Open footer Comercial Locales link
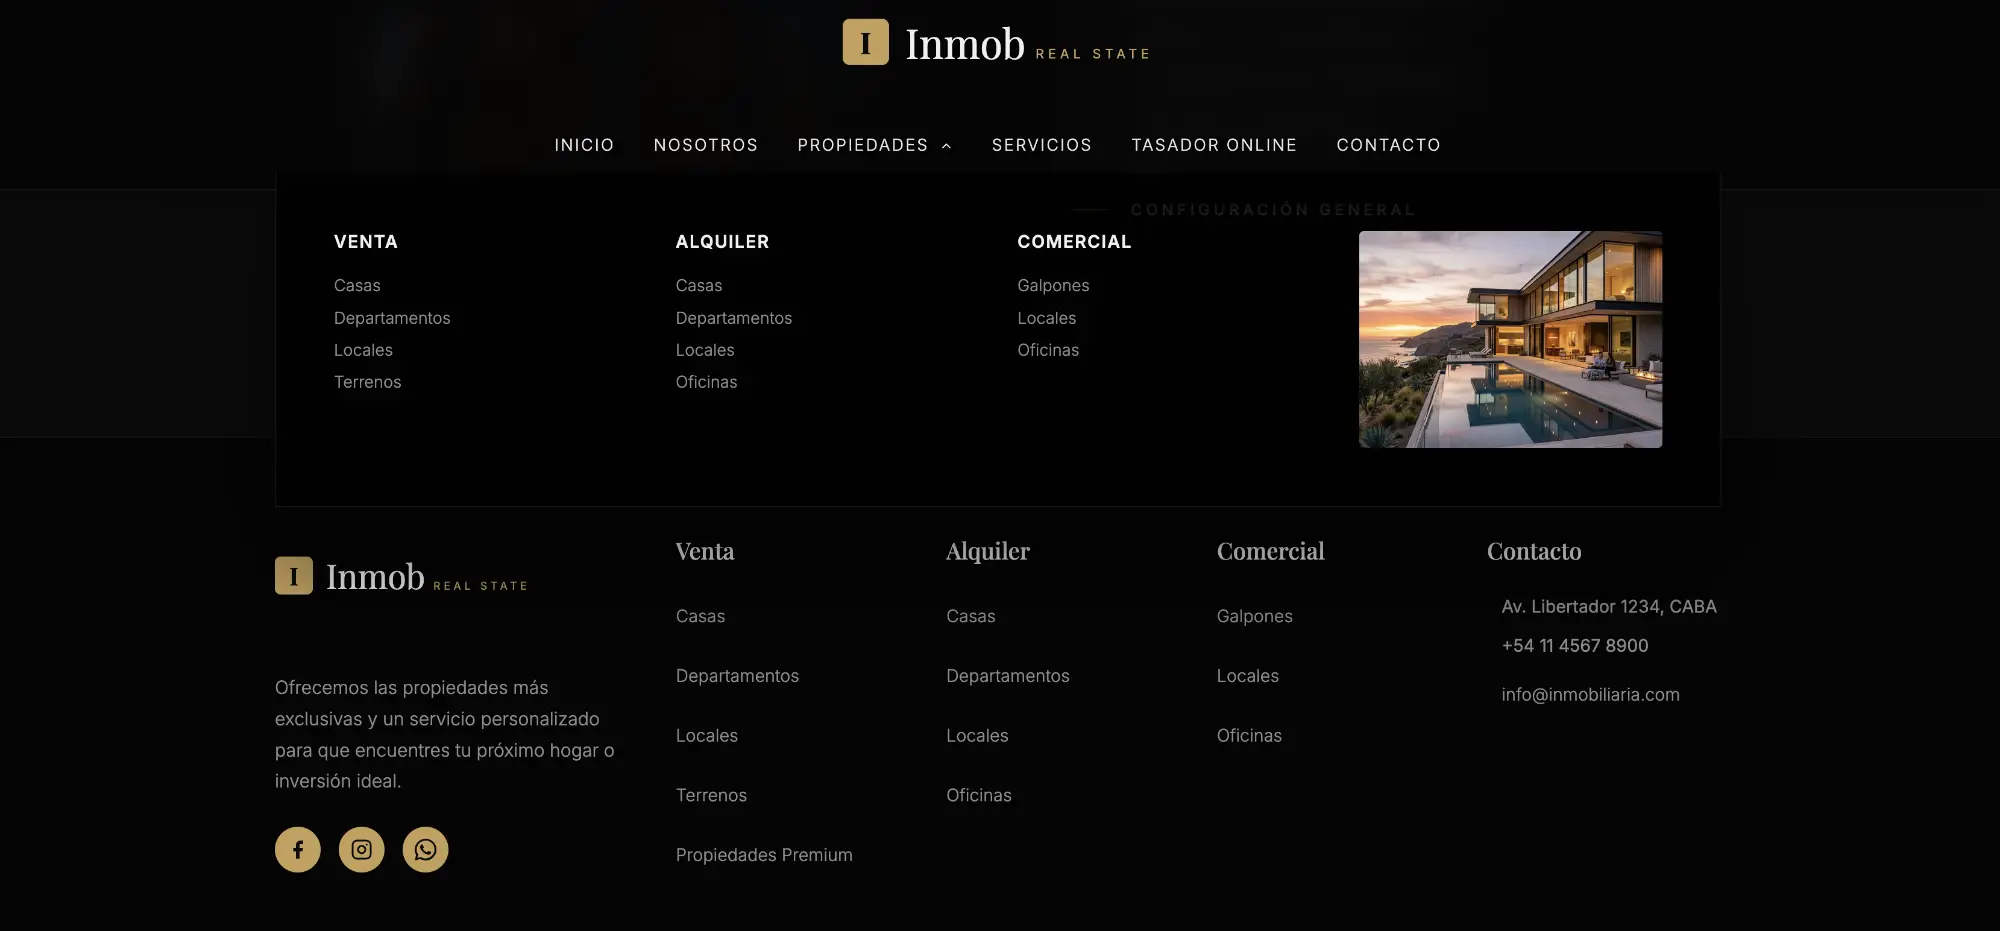 (x=1248, y=676)
